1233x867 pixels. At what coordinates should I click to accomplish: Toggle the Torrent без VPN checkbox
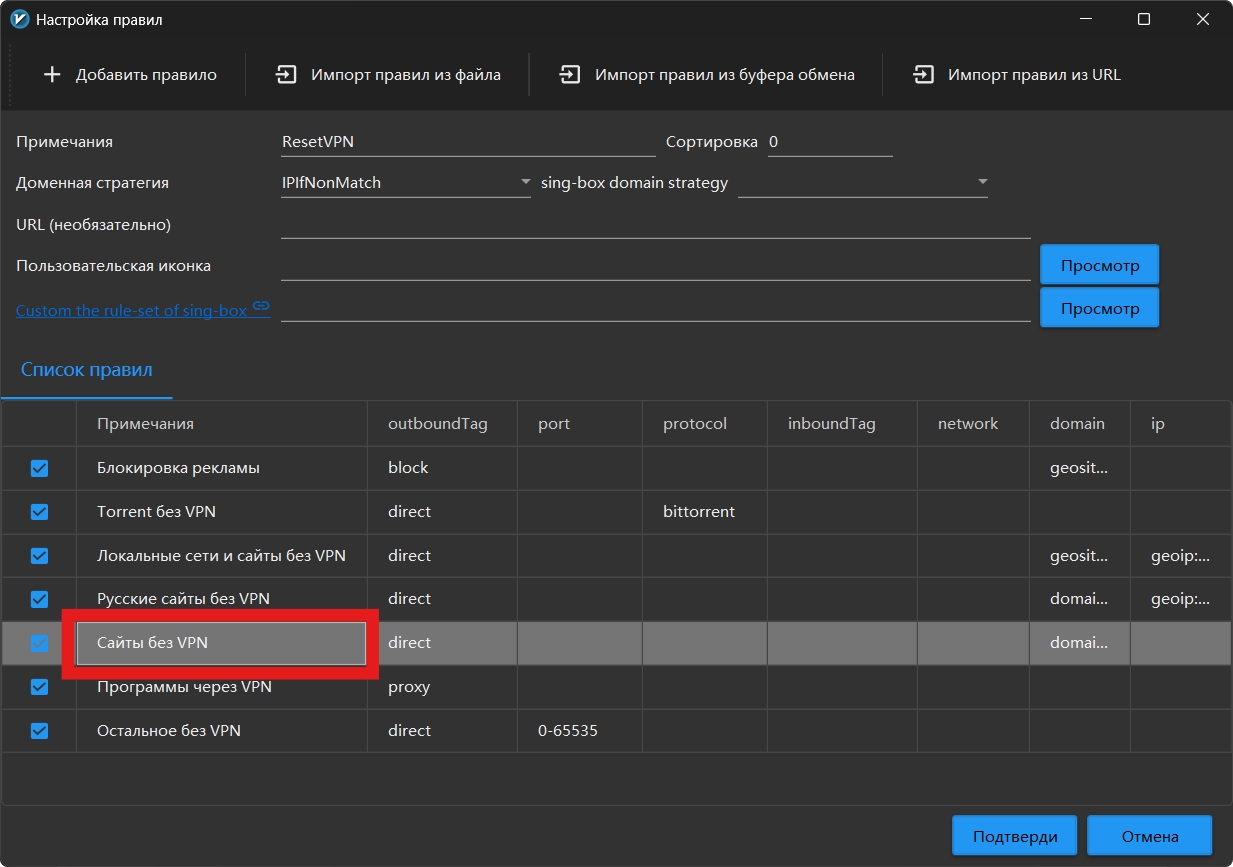point(39,512)
